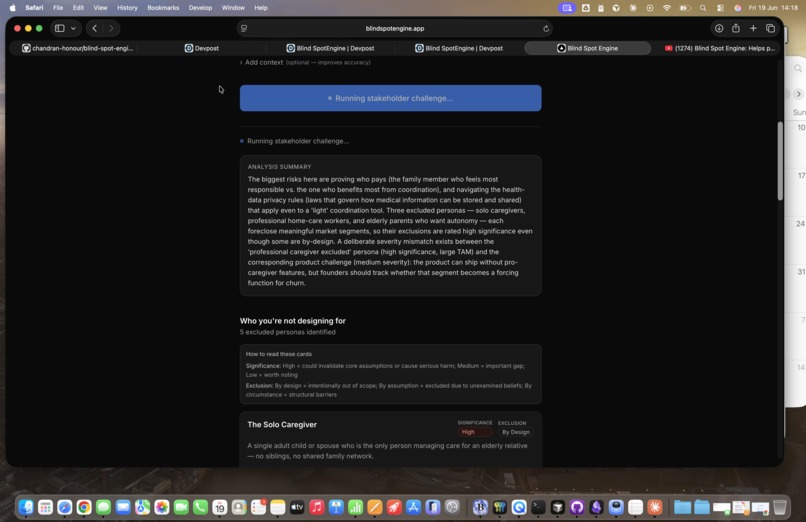Click the page's vertical scrollbar thumb
The image size is (806, 522).
(x=779, y=161)
